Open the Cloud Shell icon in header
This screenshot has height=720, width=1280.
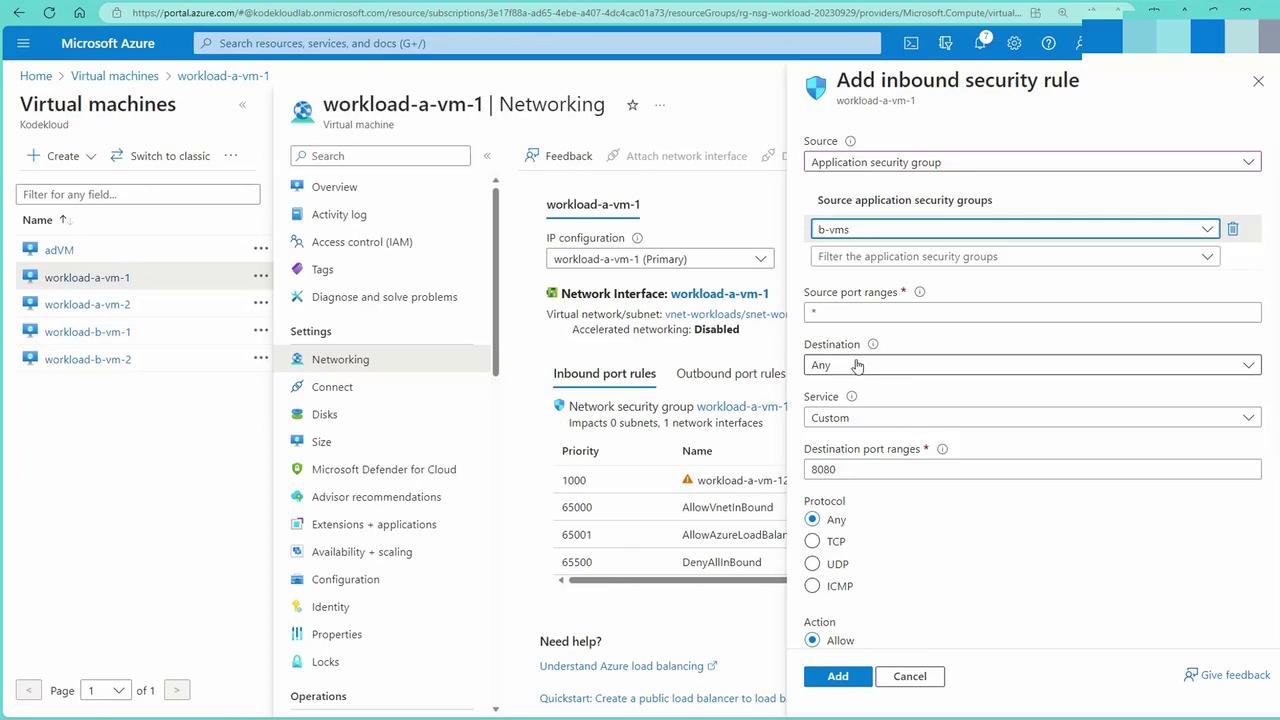911,43
